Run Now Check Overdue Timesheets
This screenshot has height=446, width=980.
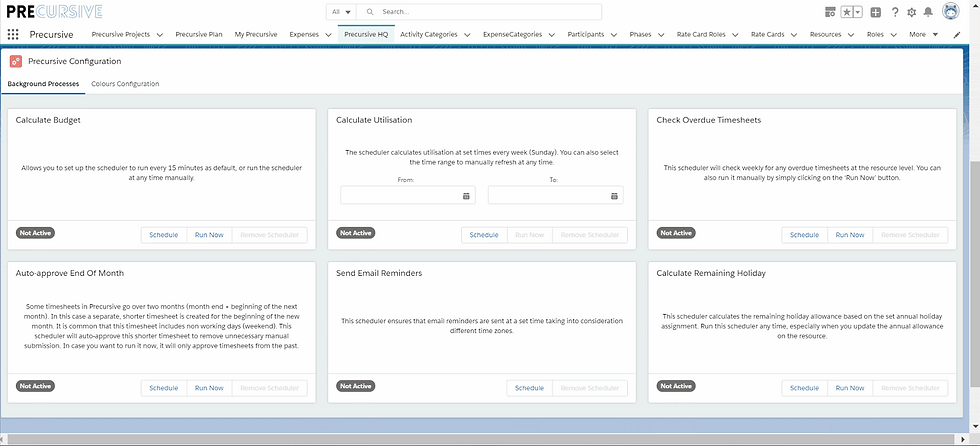[850, 235]
